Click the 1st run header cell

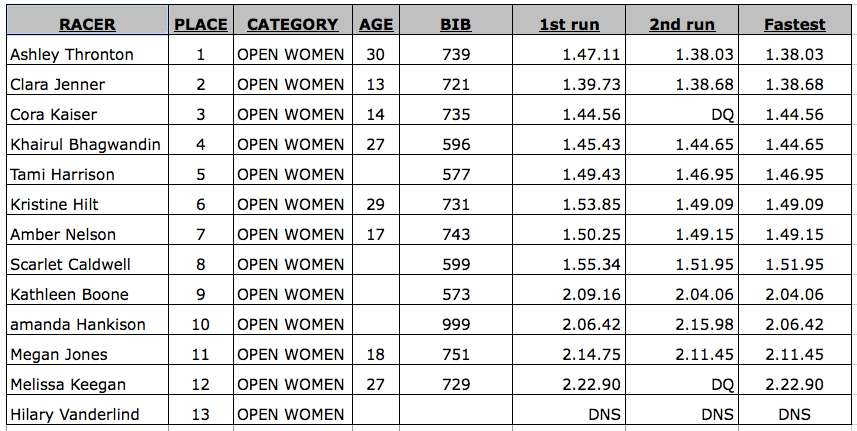[x=569, y=21]
